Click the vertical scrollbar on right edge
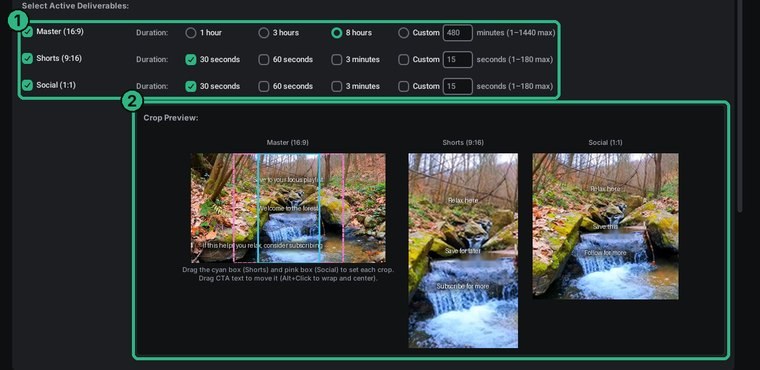 coord(739,107)
